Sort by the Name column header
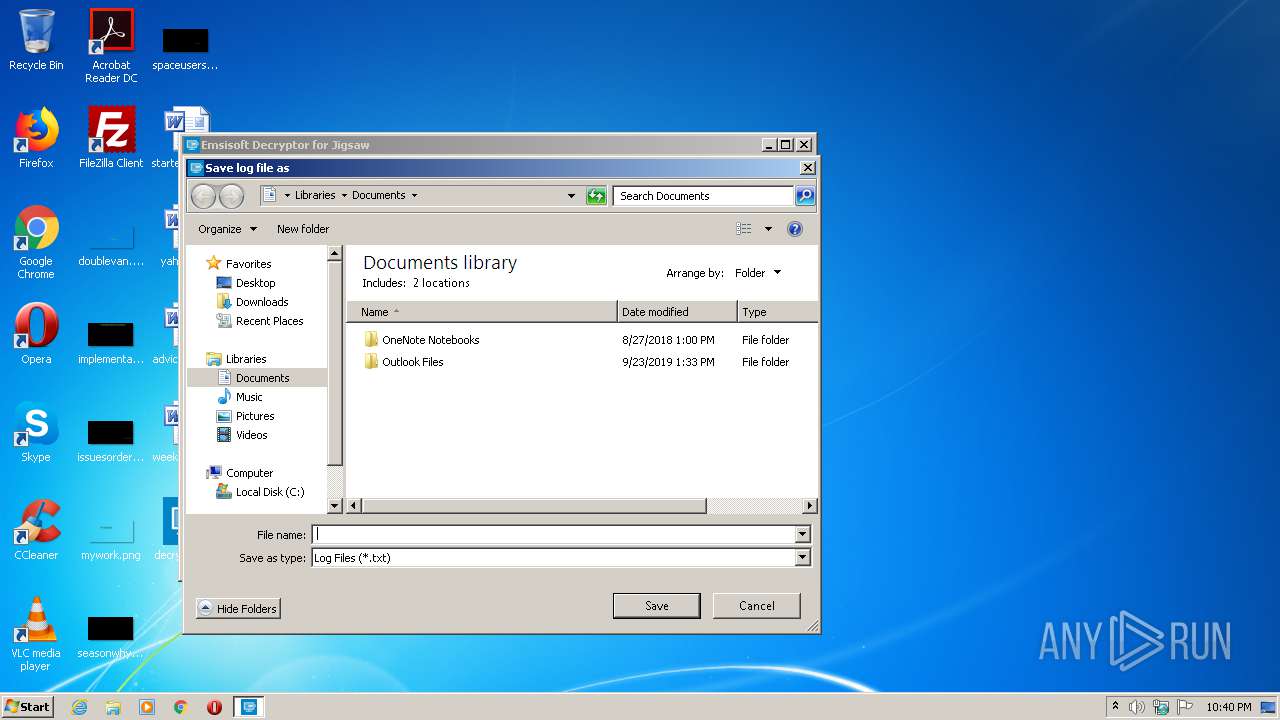1280x720 pixels. click(482, 312)
